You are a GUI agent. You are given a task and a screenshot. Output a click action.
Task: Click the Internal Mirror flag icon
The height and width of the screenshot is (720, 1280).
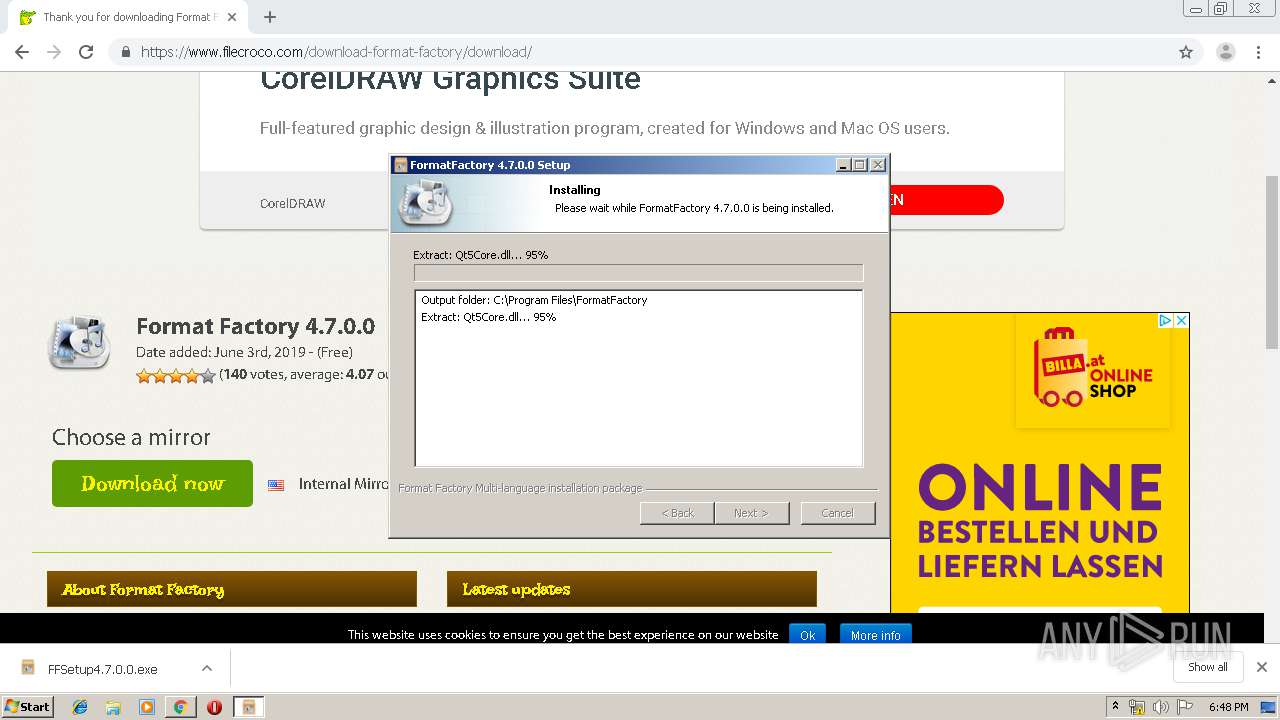coord(276,485)
